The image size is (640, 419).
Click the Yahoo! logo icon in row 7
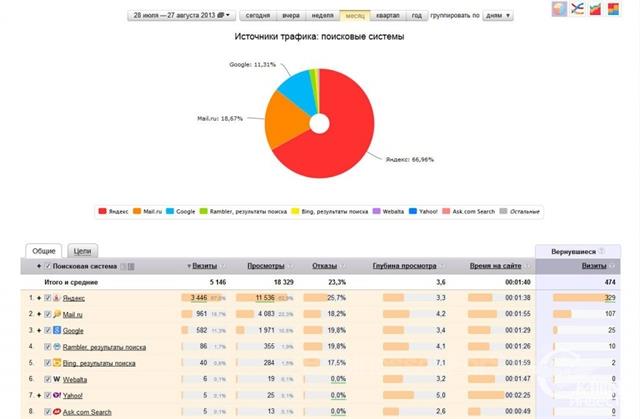point(57,395)
